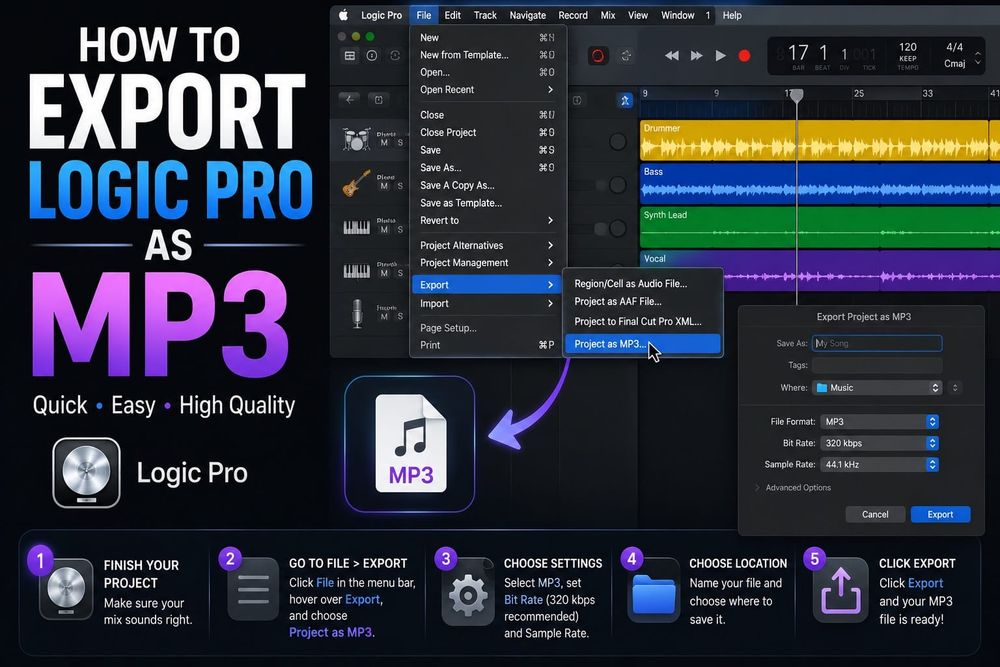Select the keyboard icon on the Synth Lead row

(357, 228)
